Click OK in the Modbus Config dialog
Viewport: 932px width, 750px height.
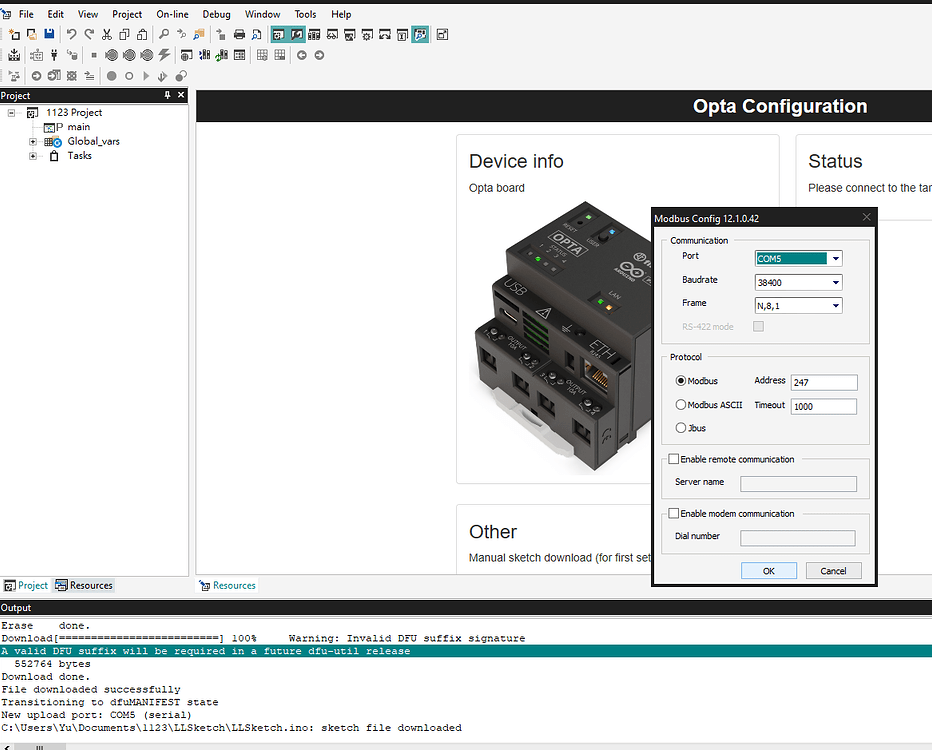(769, 571)
